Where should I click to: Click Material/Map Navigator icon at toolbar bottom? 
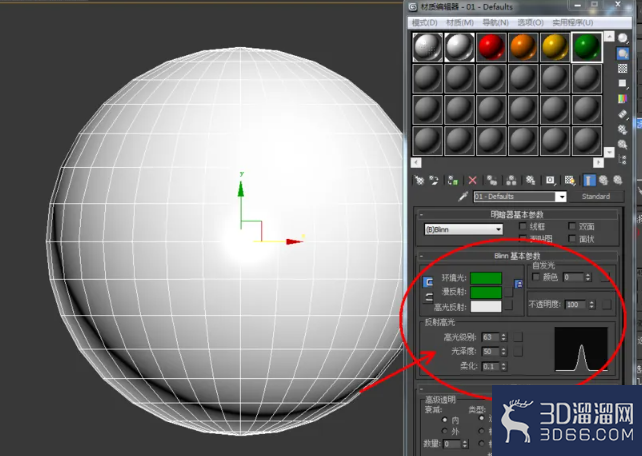(623, 159)
